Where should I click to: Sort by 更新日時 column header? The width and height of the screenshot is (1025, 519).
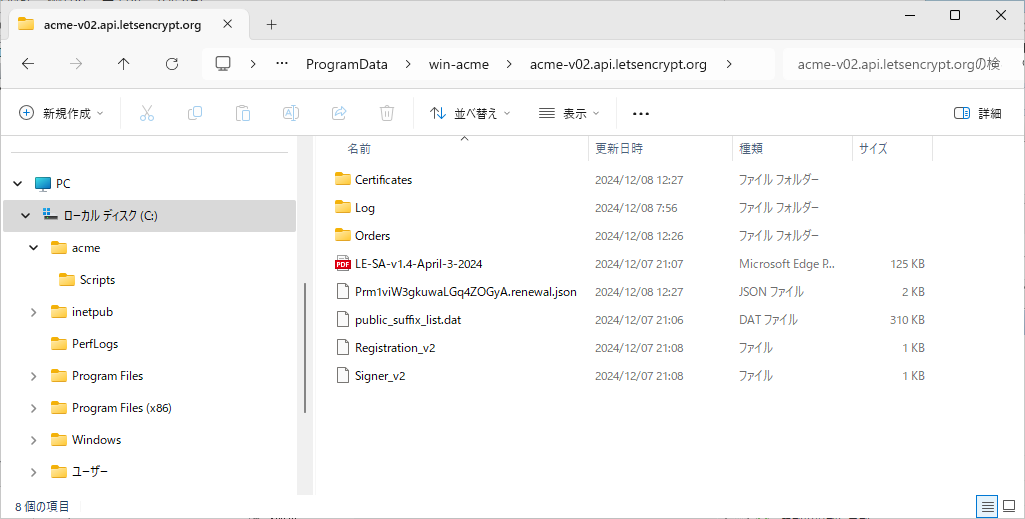click(x=618, y=149)
